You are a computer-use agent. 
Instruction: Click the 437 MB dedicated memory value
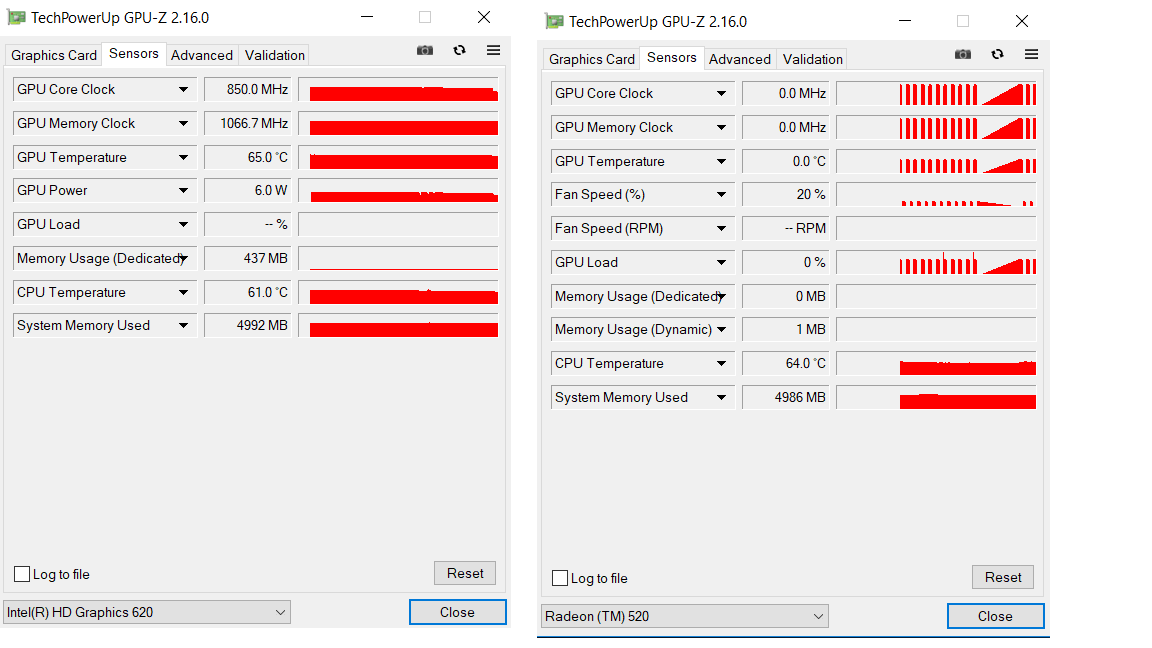coord(248,259)
